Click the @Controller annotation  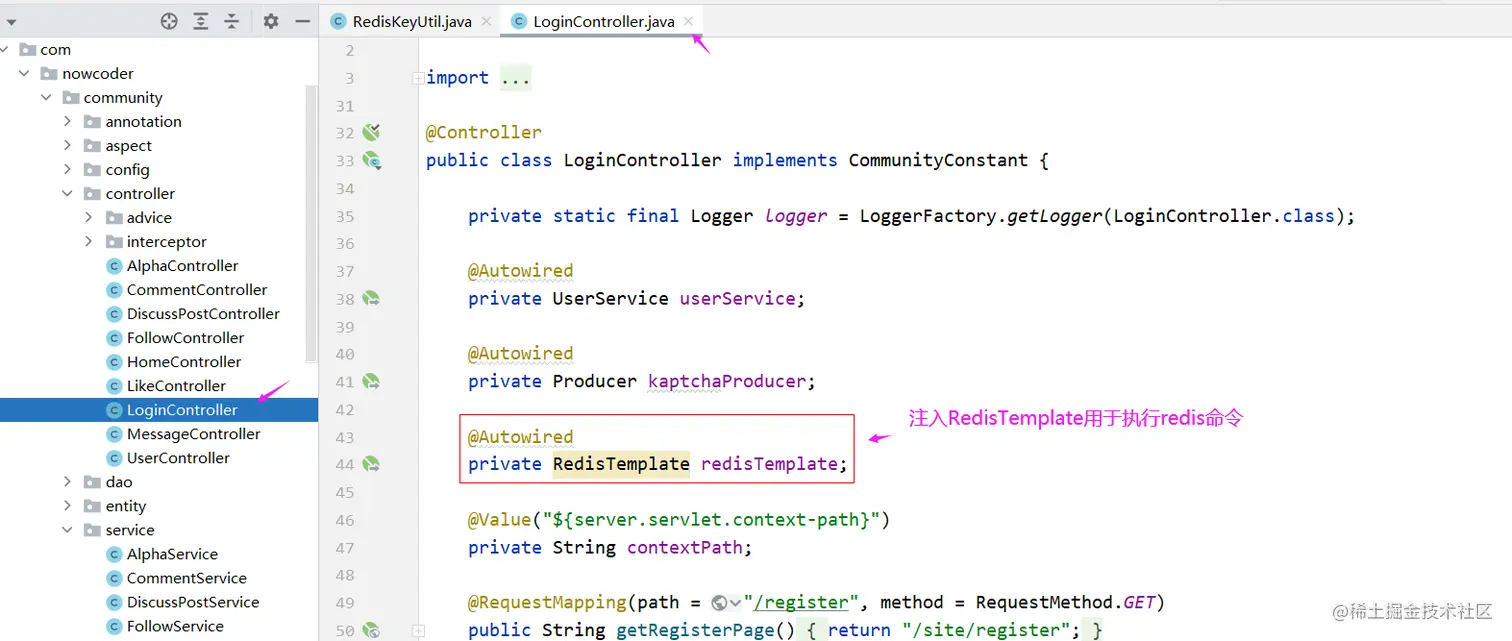click(484, 132)
